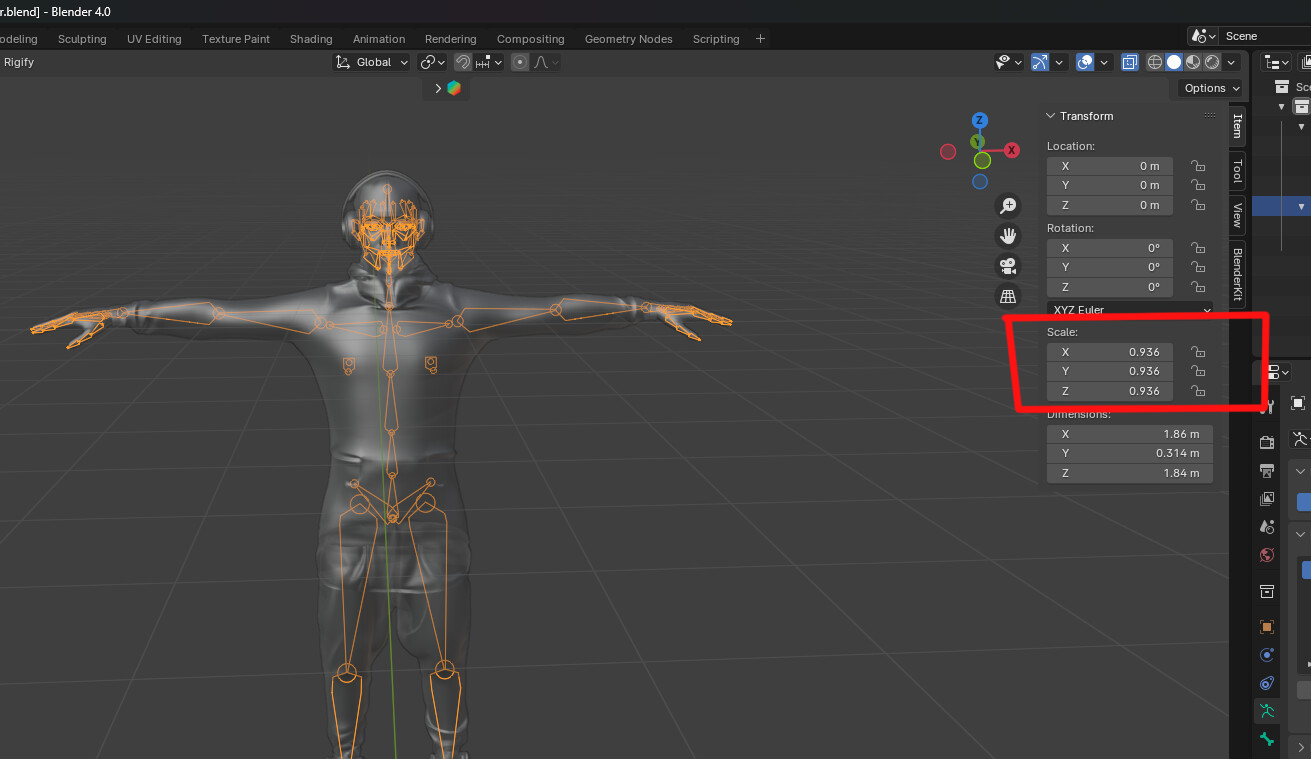Image resolution: width=1311 pixels, height=759 pixels.
Task: Toggle snapping magnet icon
Action: click(x=463, y=62)
